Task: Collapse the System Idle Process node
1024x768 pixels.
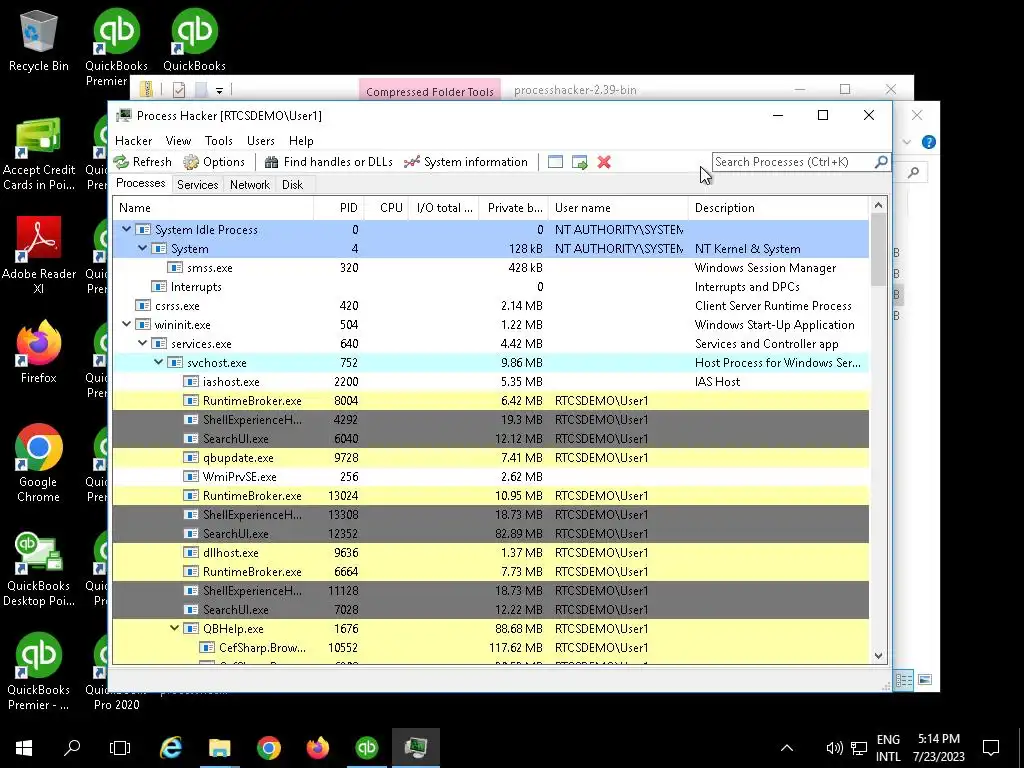Action: point(127,229)
